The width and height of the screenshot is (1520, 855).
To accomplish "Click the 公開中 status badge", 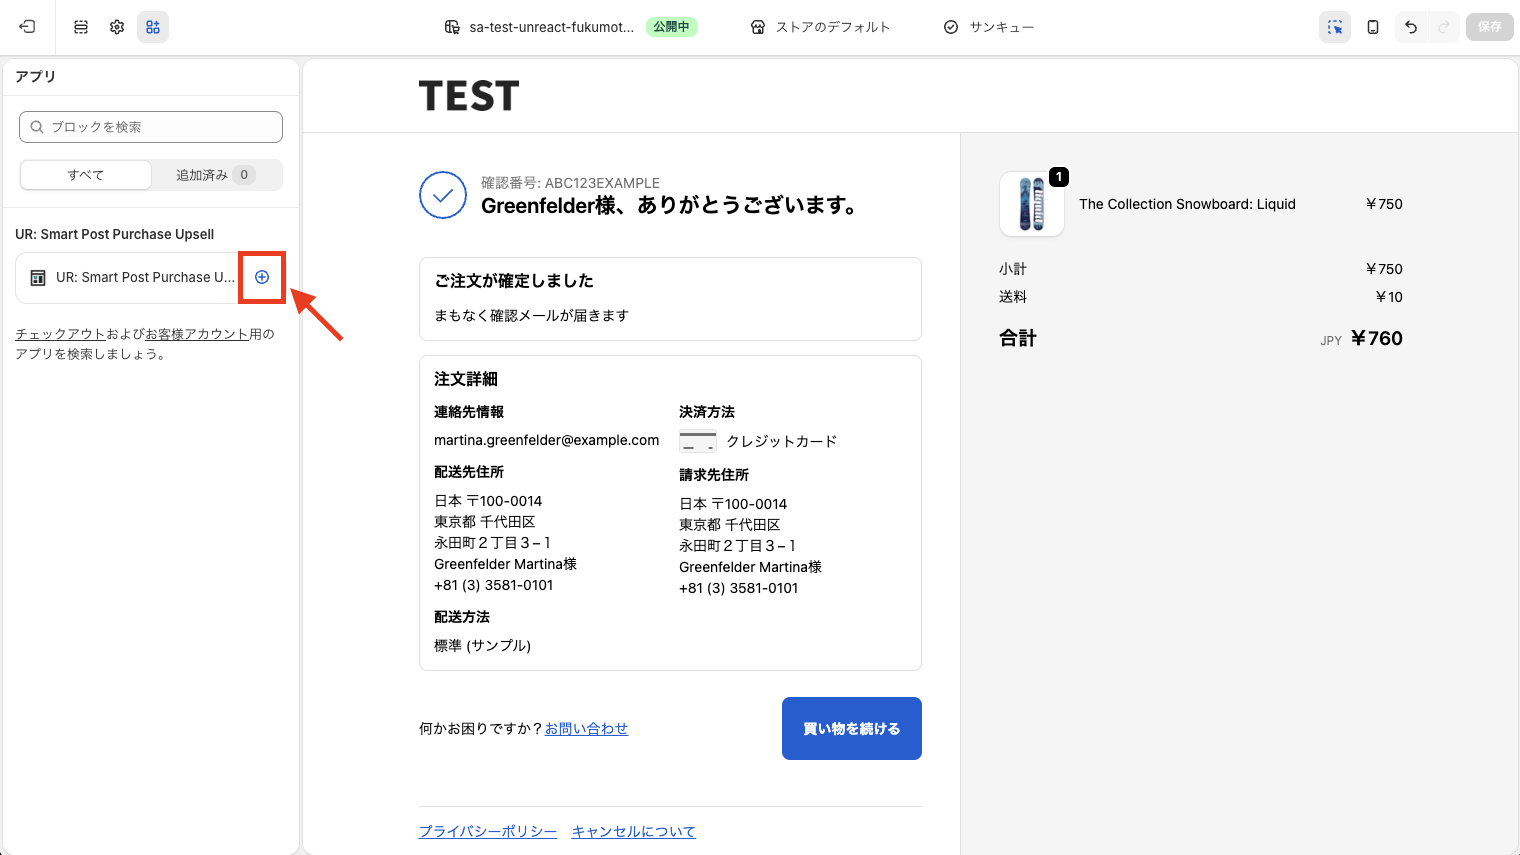I will click(672, 27).
